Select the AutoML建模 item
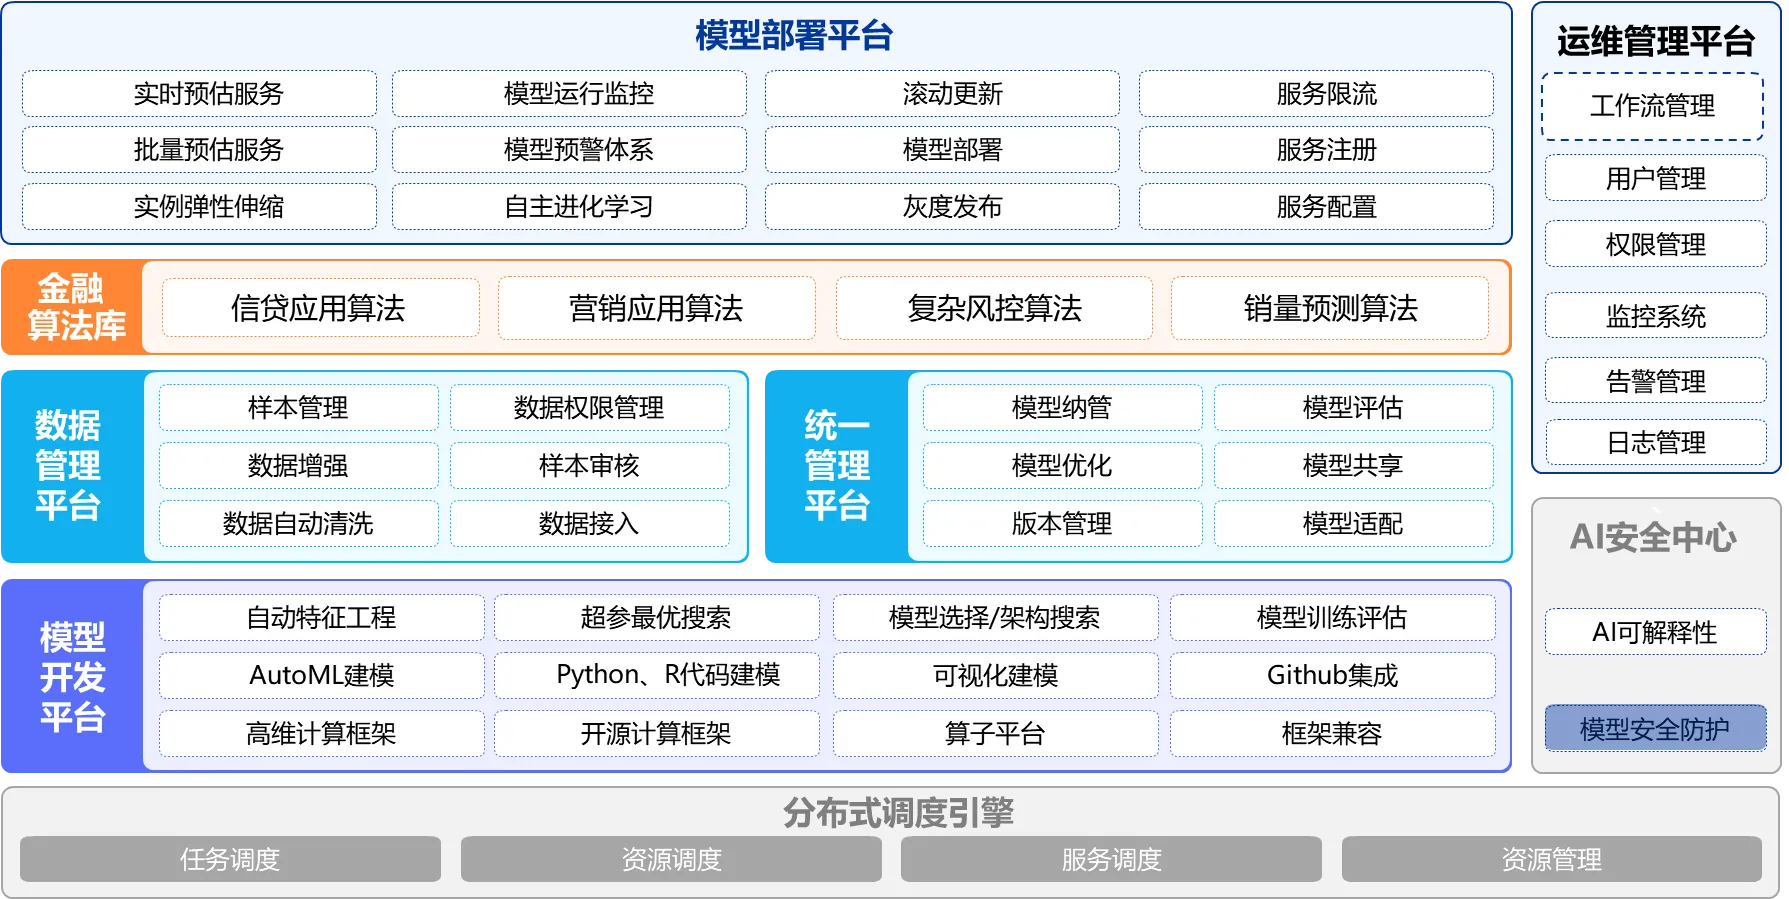Viewport: 1789px width, 899px height. click(x=321, y=676)
